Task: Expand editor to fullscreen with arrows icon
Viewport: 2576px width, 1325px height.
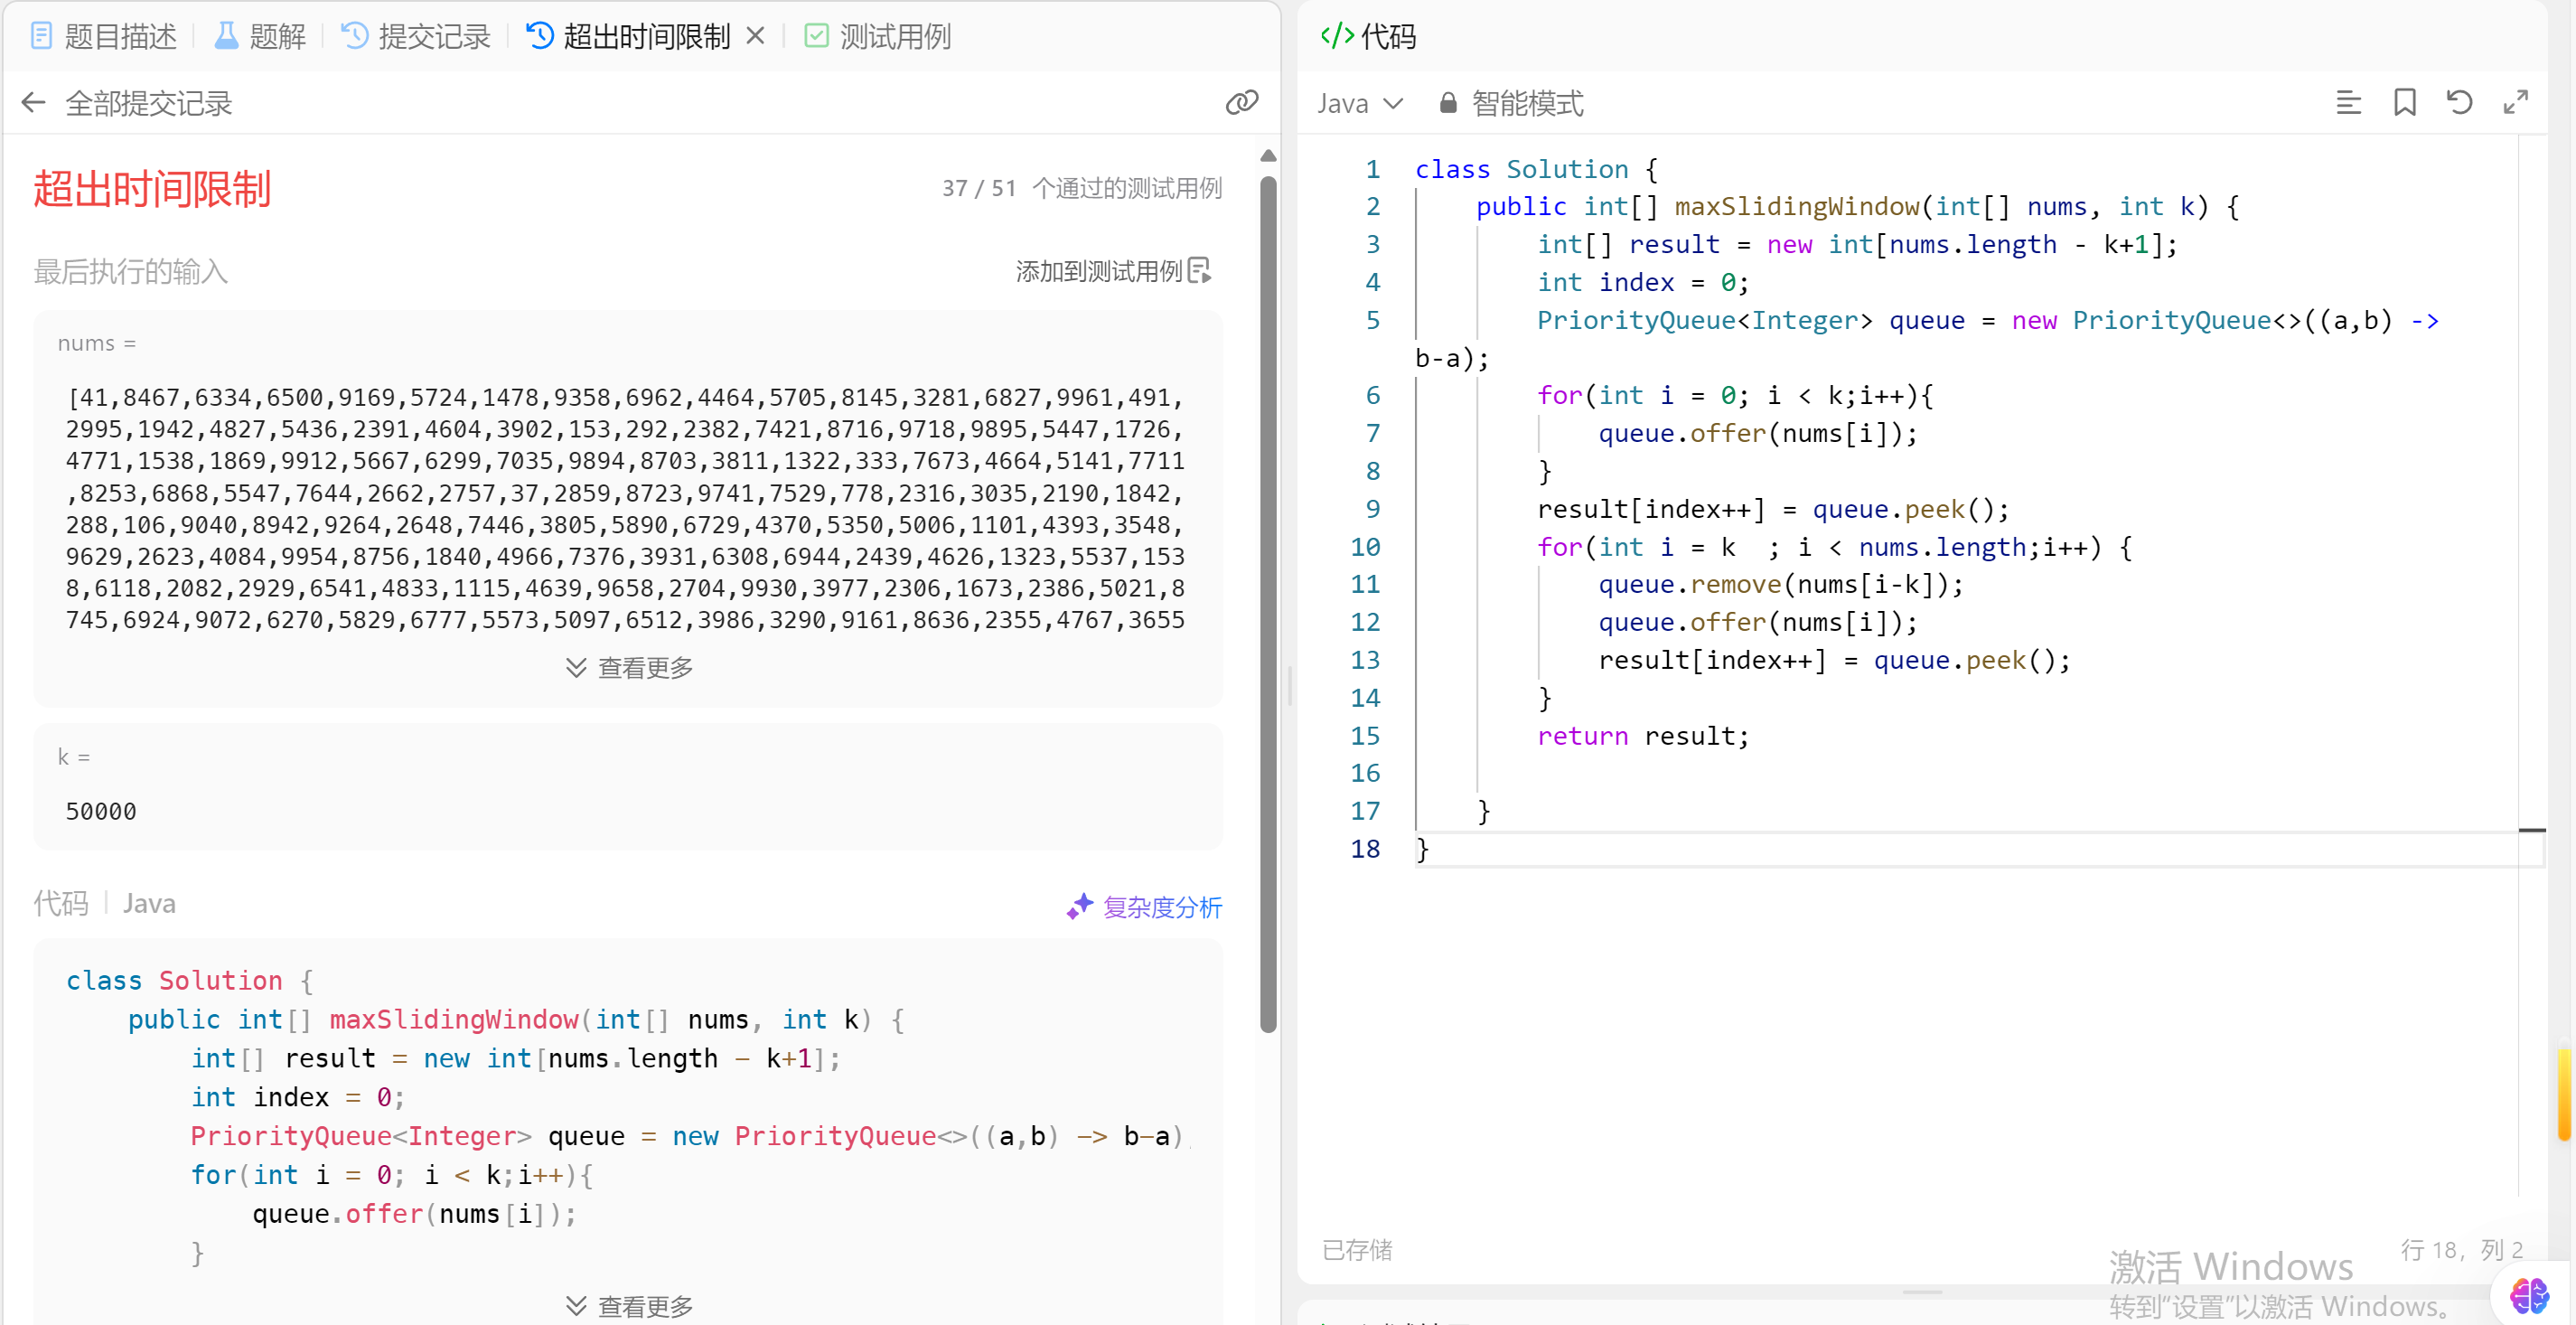Action: tap(2515, 102)
